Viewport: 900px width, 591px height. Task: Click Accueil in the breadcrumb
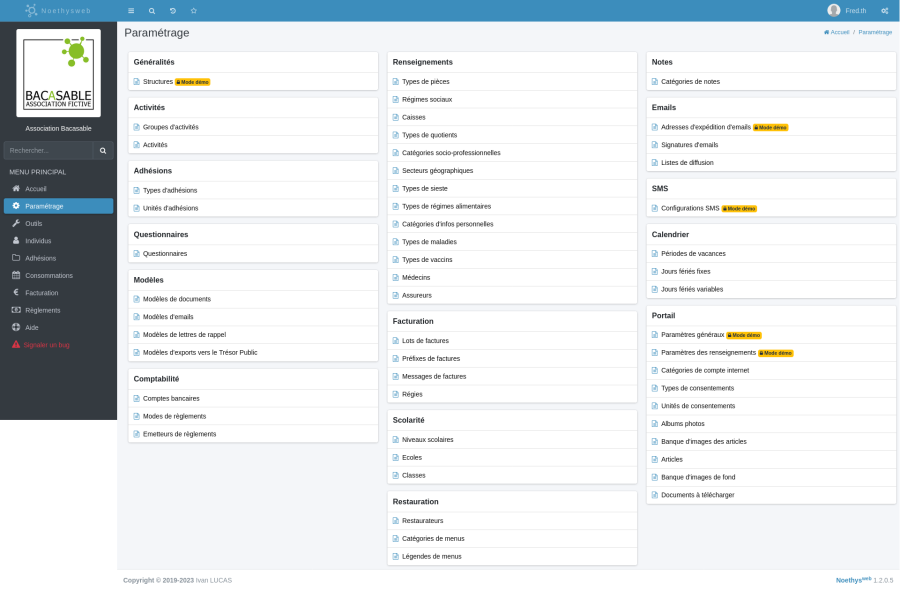[837, 32]
